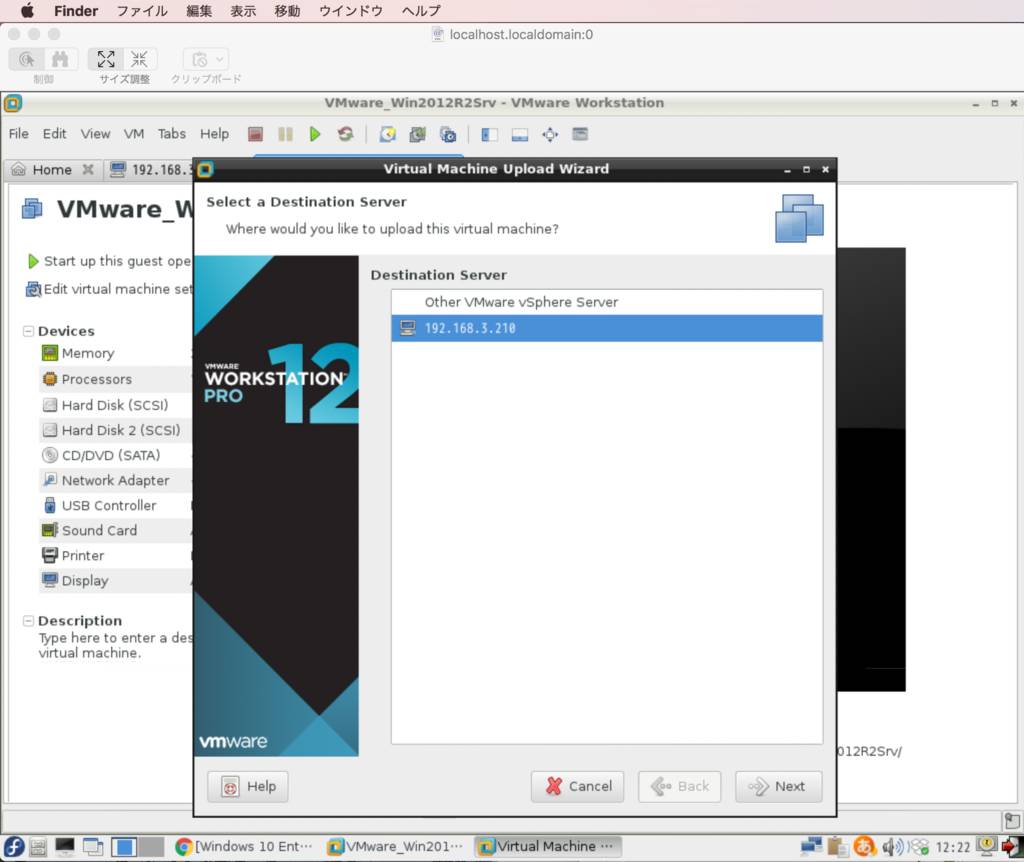Image resolution: width=1024 pixels, height=862 pixels.
Task: Click the logout icon in tray
Action: tap(1012, 847)
